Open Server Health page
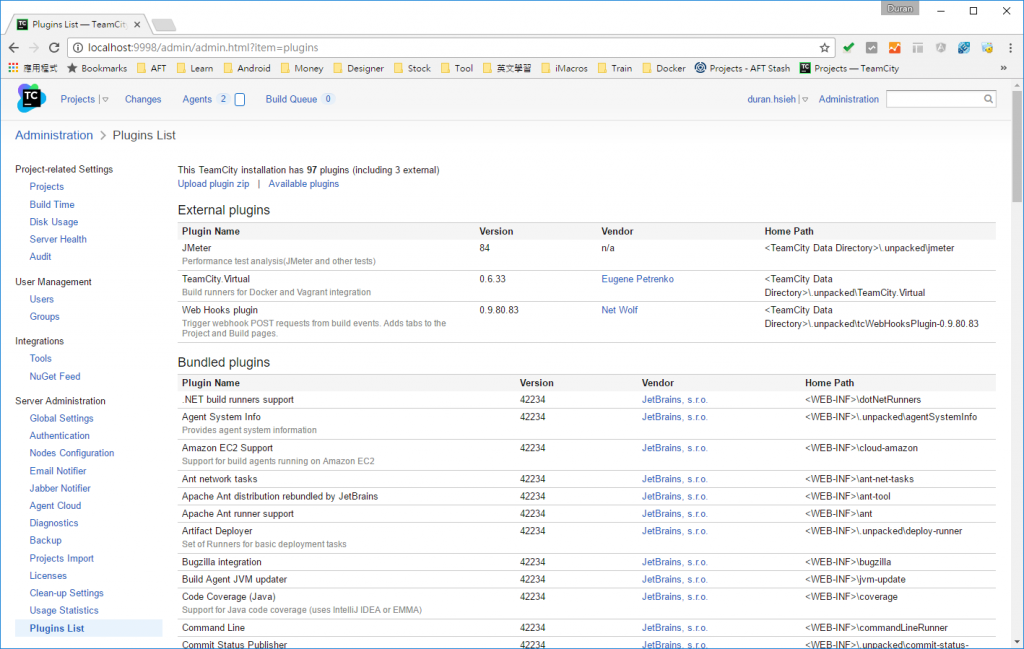 click(x=57, y=239)
